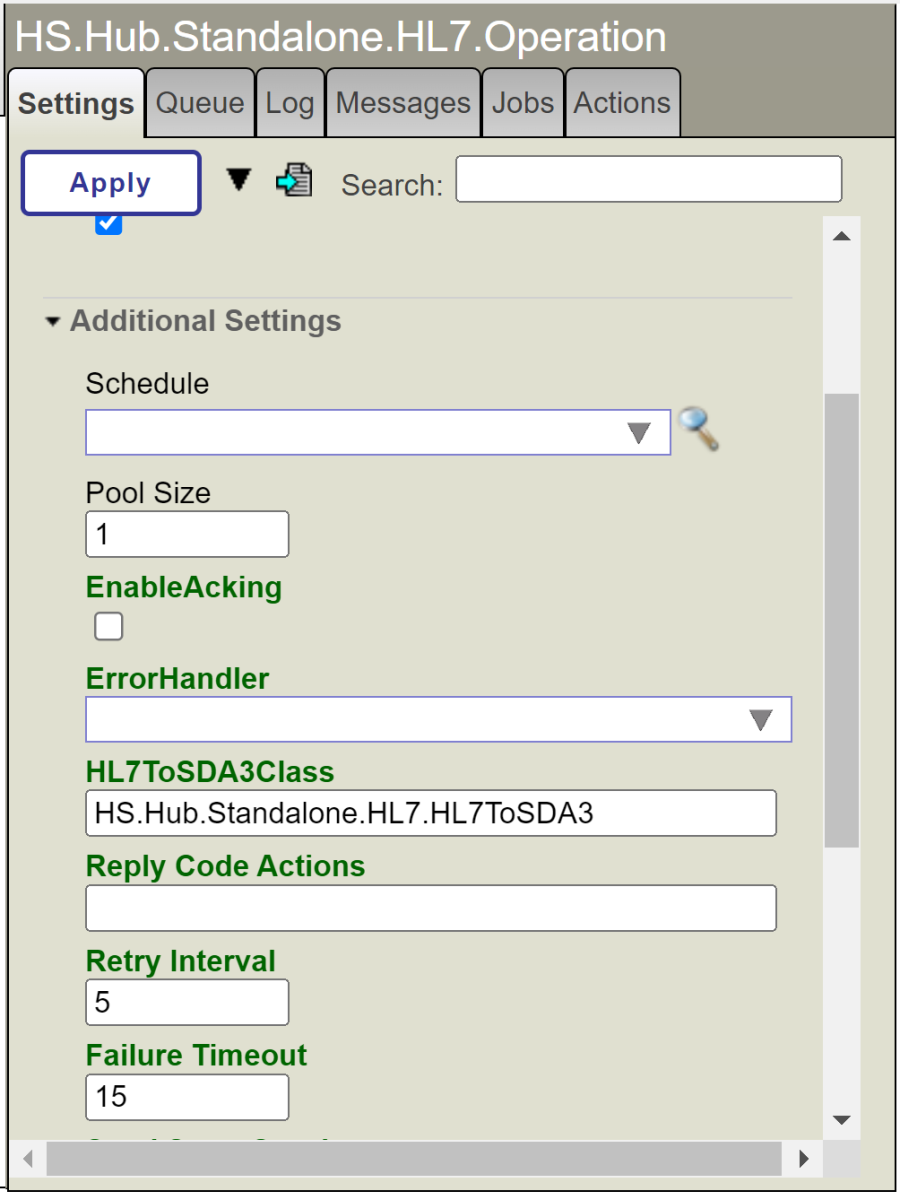Collapse the Additional Settings section
This screenshot has height=1200, width=900.
click(53, 322)
